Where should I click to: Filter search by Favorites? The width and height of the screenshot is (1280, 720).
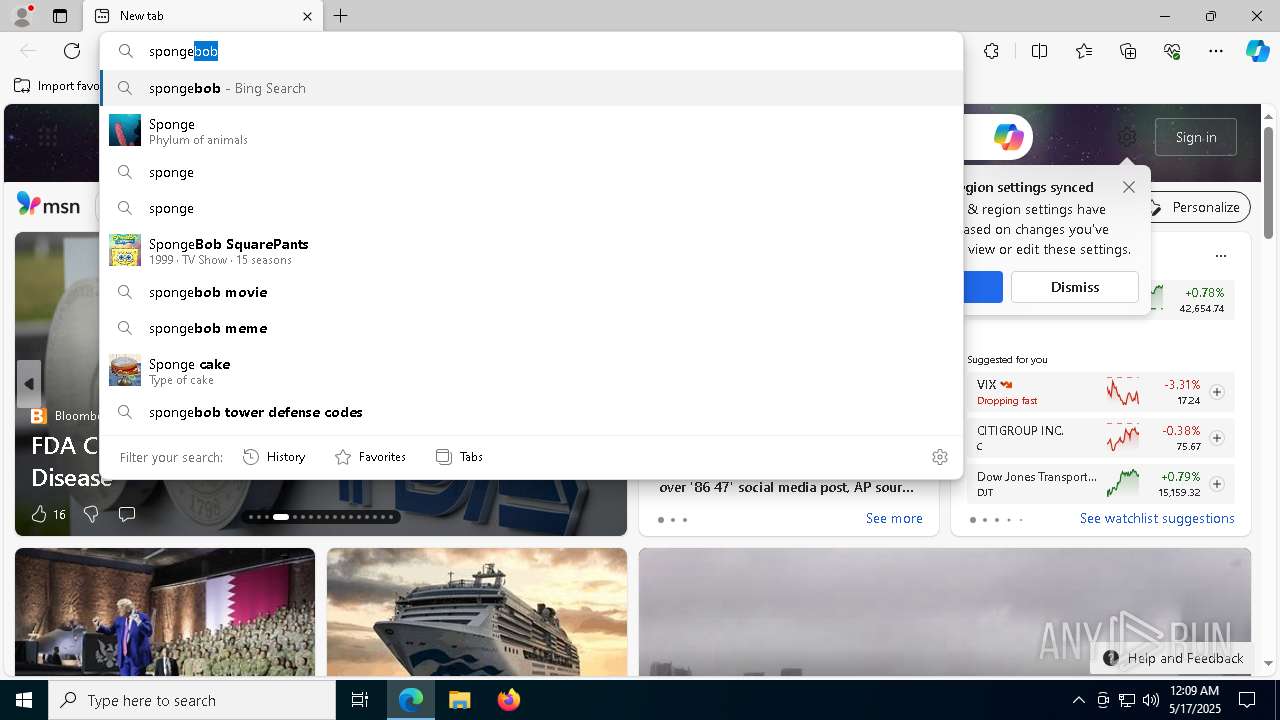click(x=370, y=457)
